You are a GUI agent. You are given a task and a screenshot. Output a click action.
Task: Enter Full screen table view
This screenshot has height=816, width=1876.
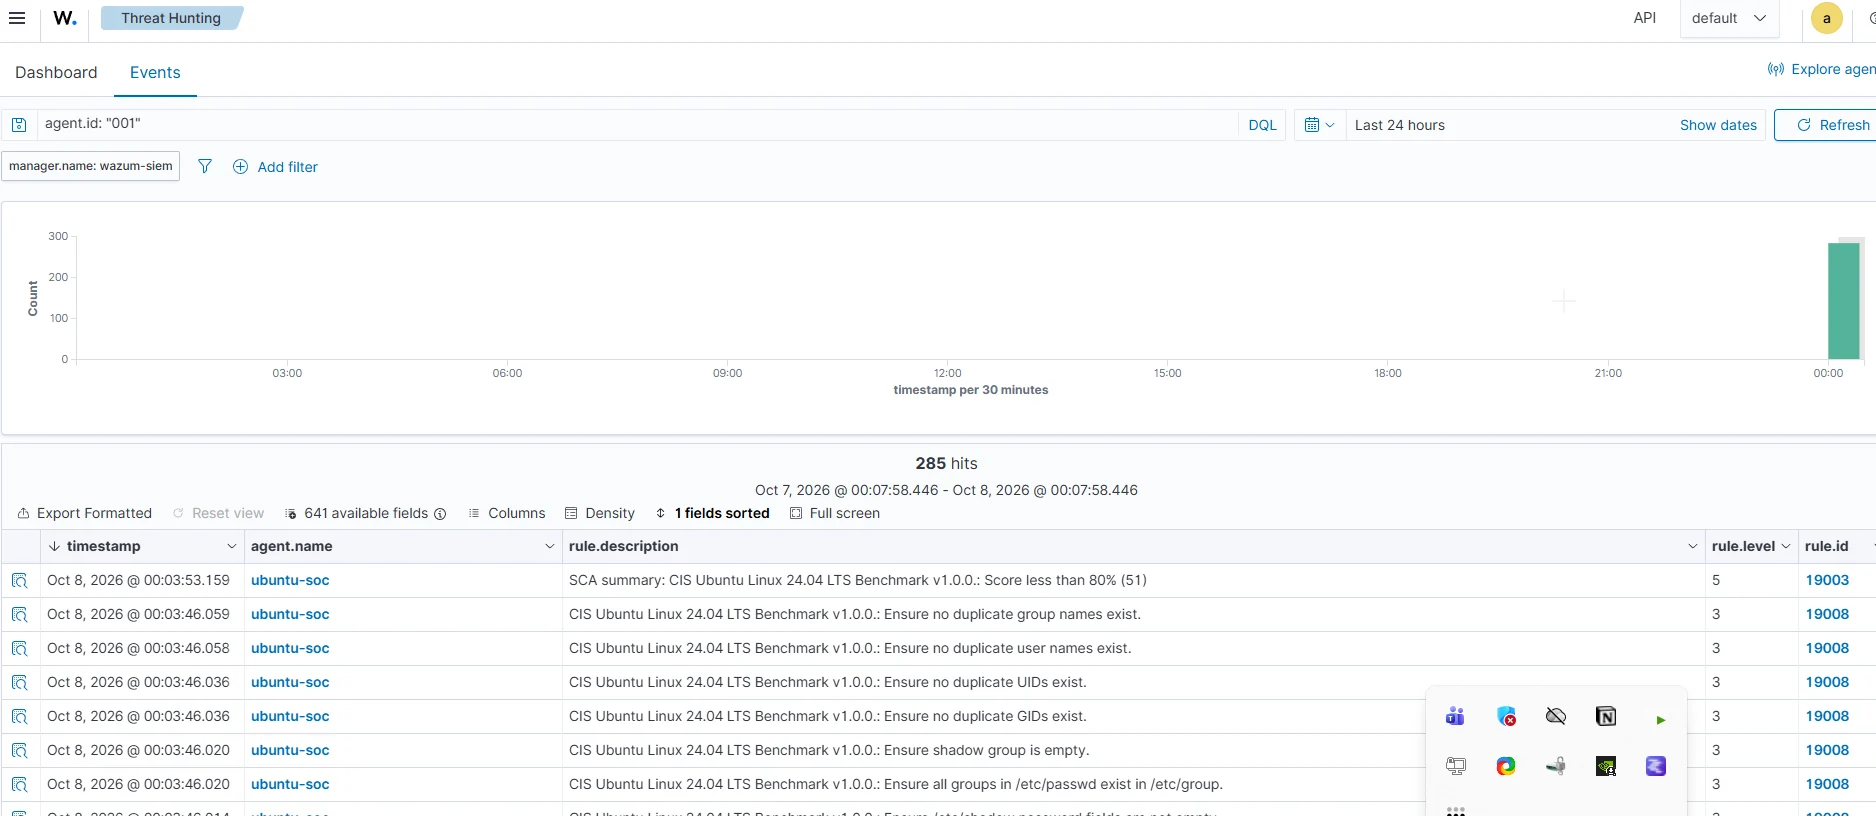tap(835, 513)
